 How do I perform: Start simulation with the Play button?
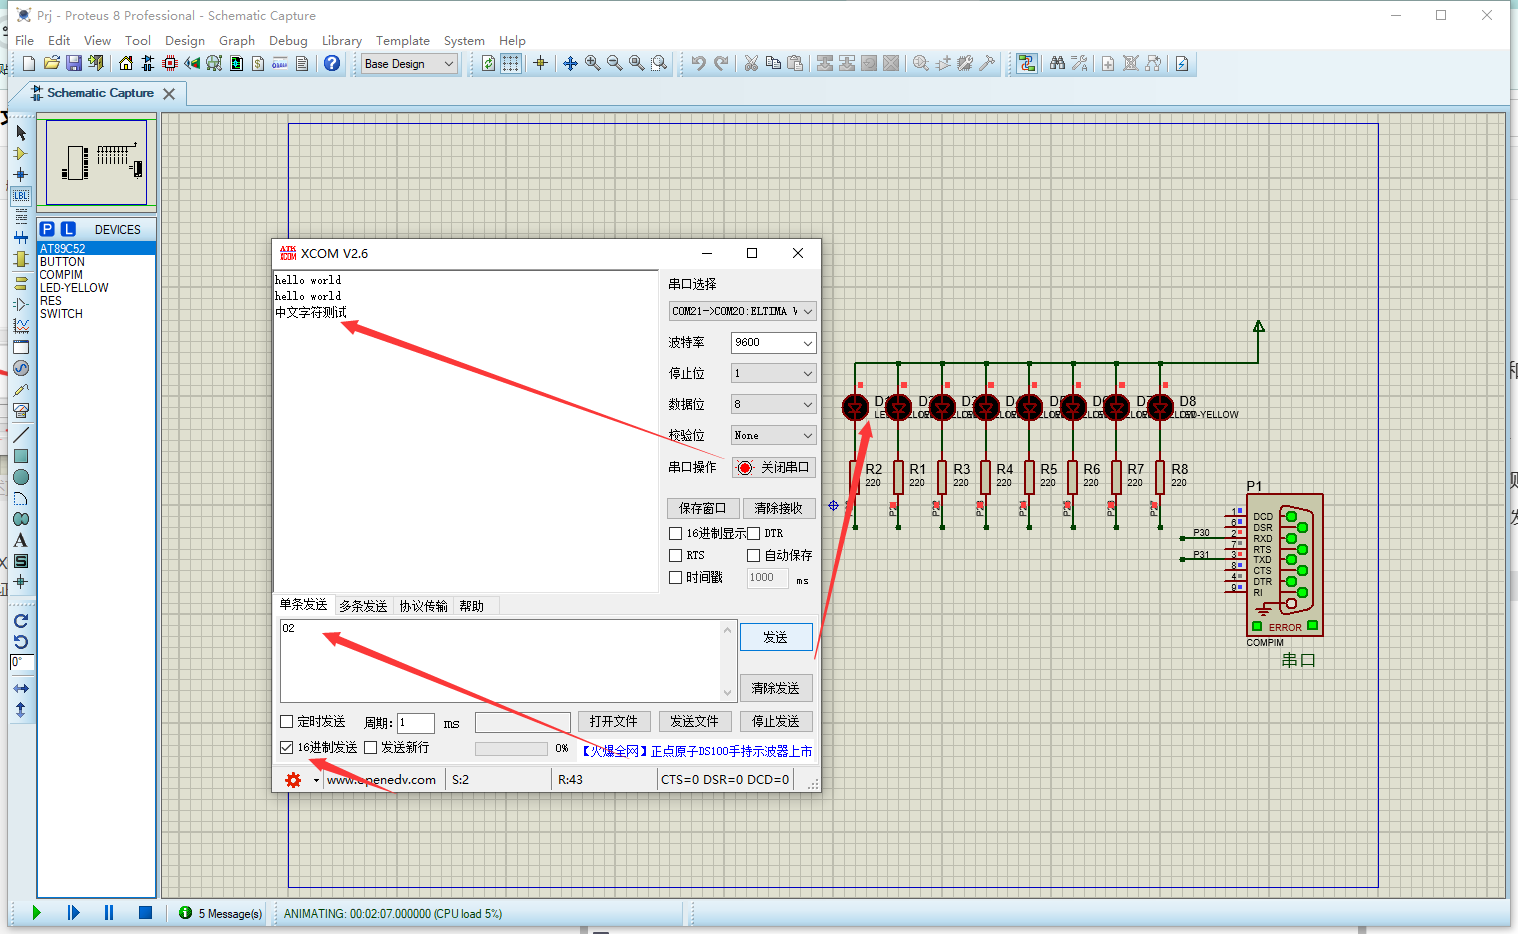tap(37, 913)
